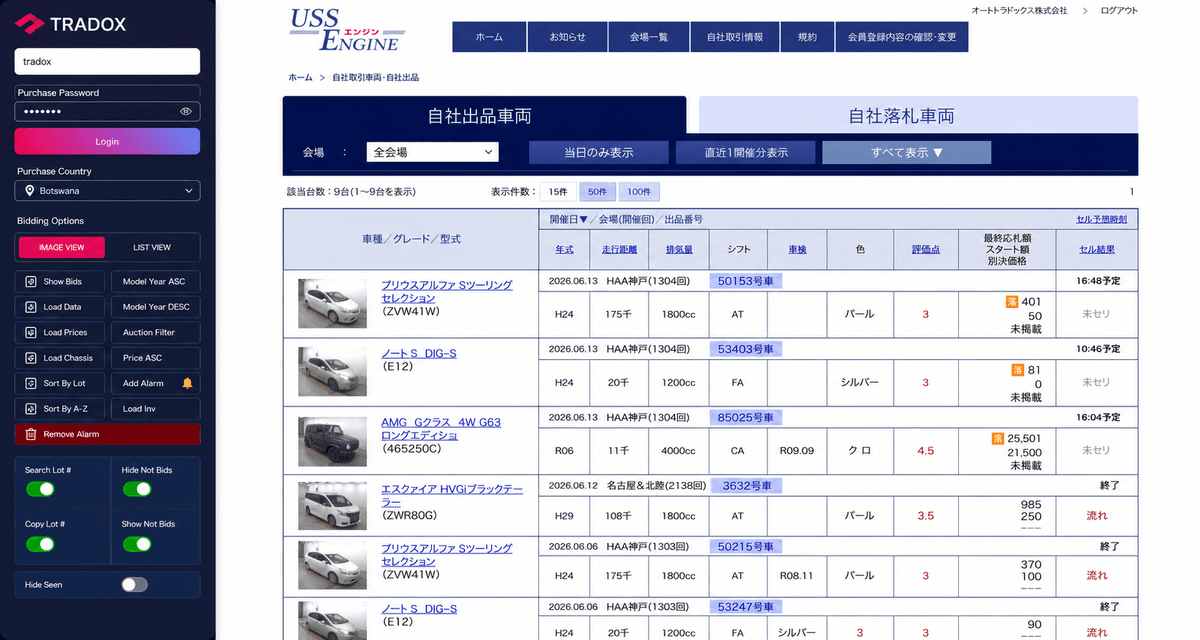Viewport: 1200px width, 640px height.
Task: Open AMG Gクラス 4W G63 vehicle link
Action: point(441,428)
